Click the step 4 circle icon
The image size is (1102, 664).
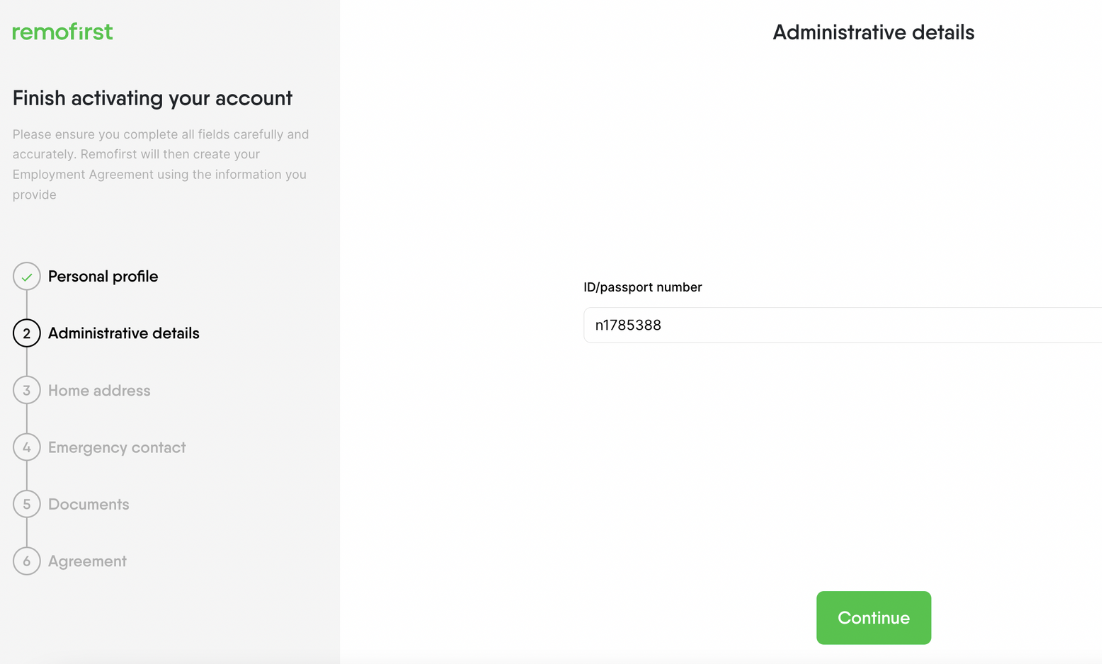pyautogui.click(x=27, y=447)
